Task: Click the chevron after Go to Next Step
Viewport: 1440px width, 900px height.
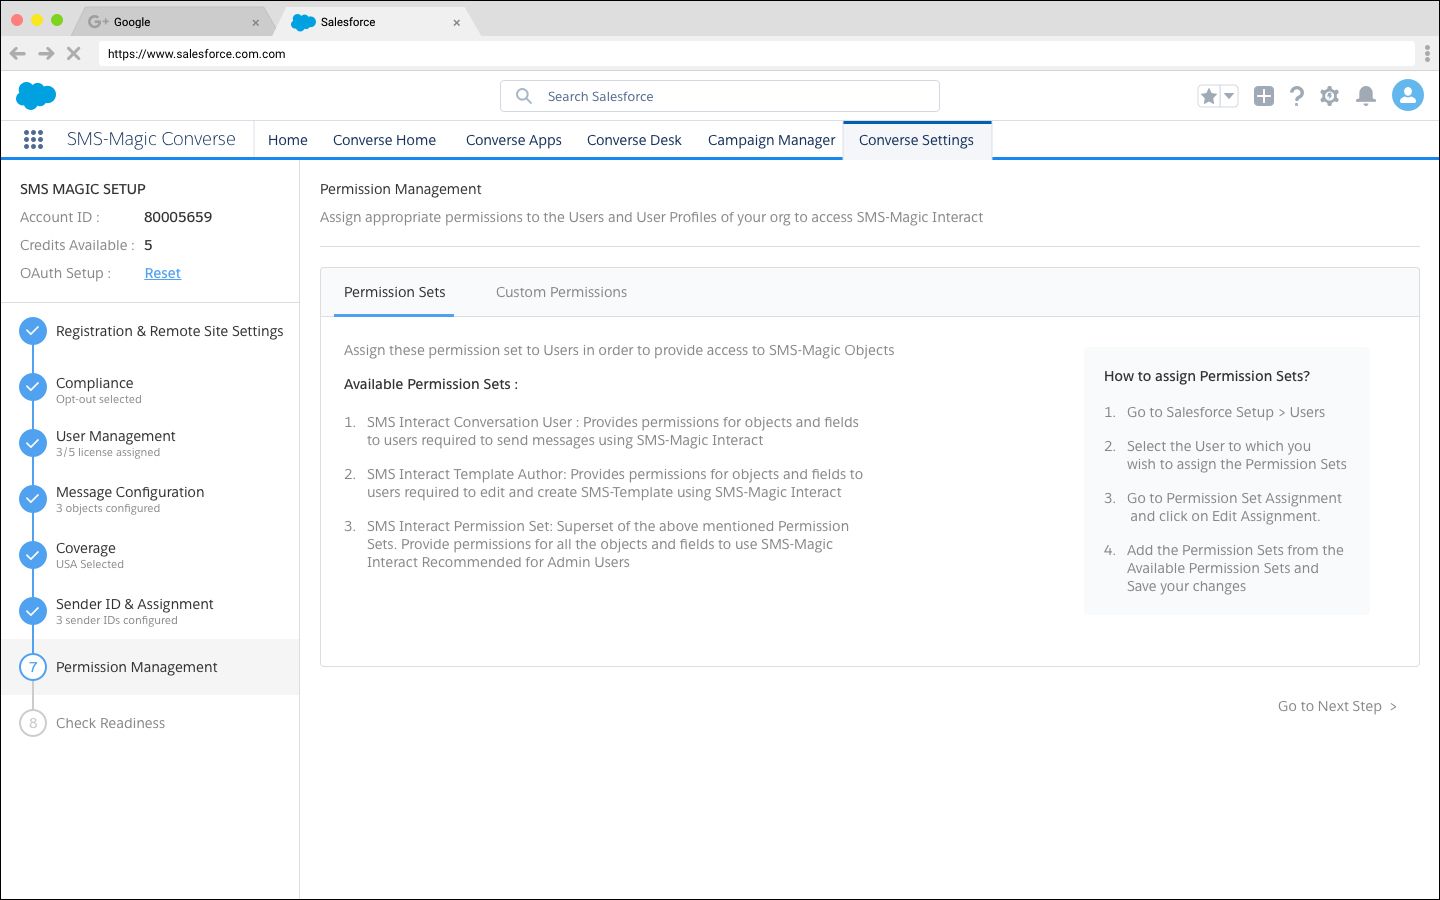Action: click(1393, 707)
